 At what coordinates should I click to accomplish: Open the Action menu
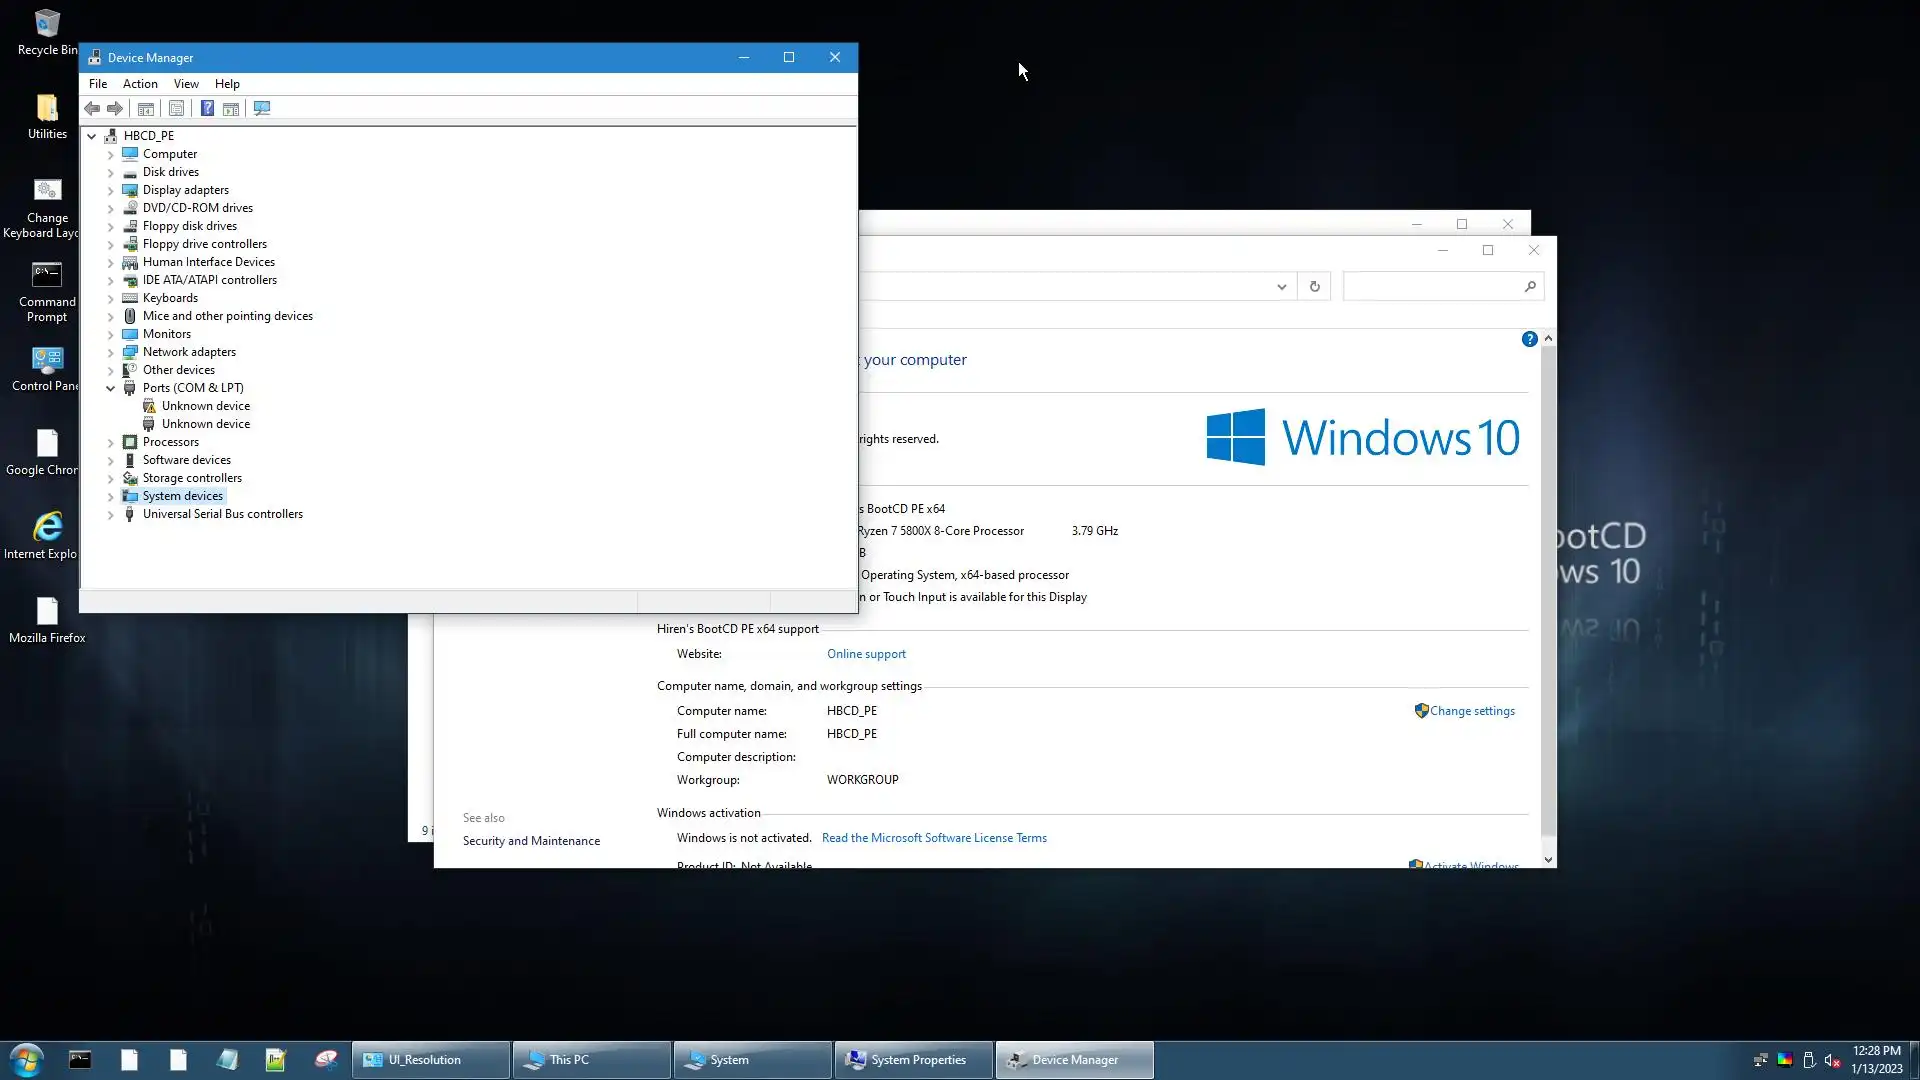tap(140, 84)
